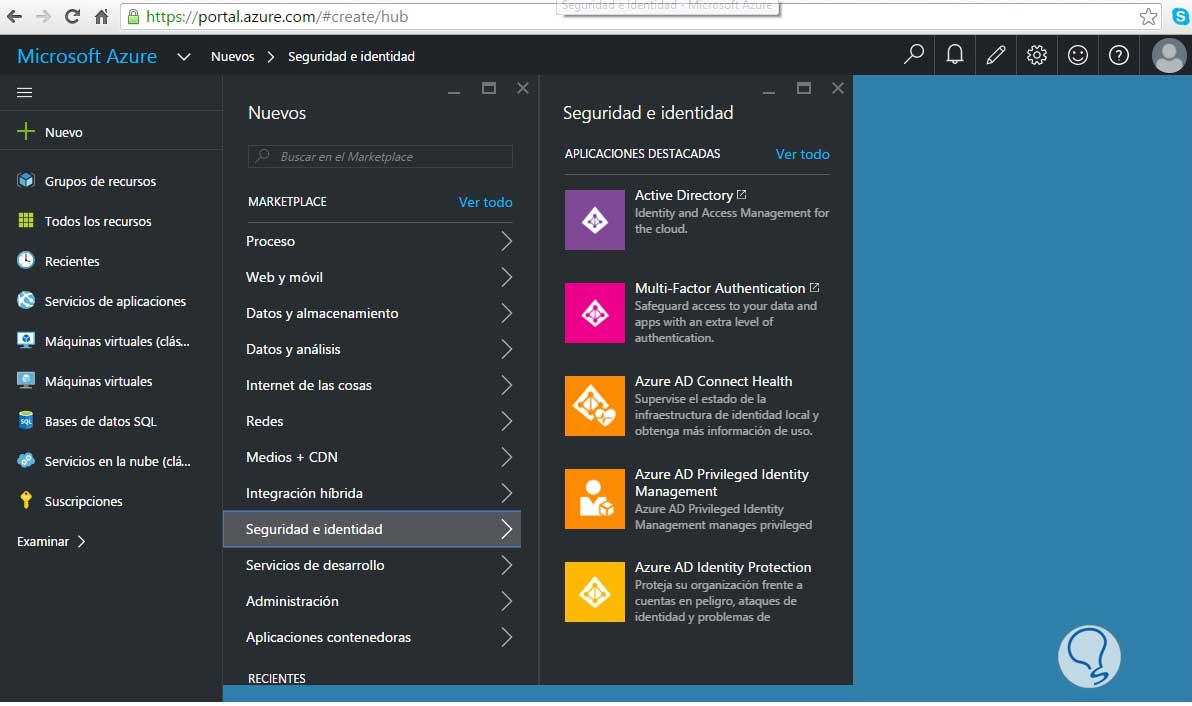The width and height of the screenshot is (1192, 706).
Task: Click the Microsoft Azure logo text
Action: coord(87,56)
